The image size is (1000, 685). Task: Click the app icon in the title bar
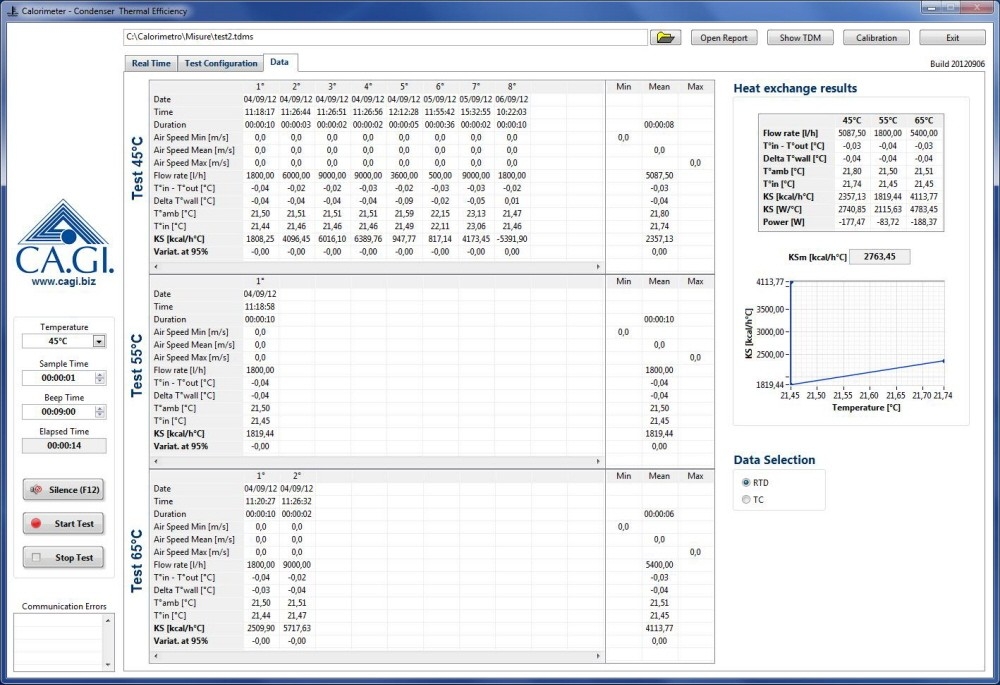click(11, 11)
